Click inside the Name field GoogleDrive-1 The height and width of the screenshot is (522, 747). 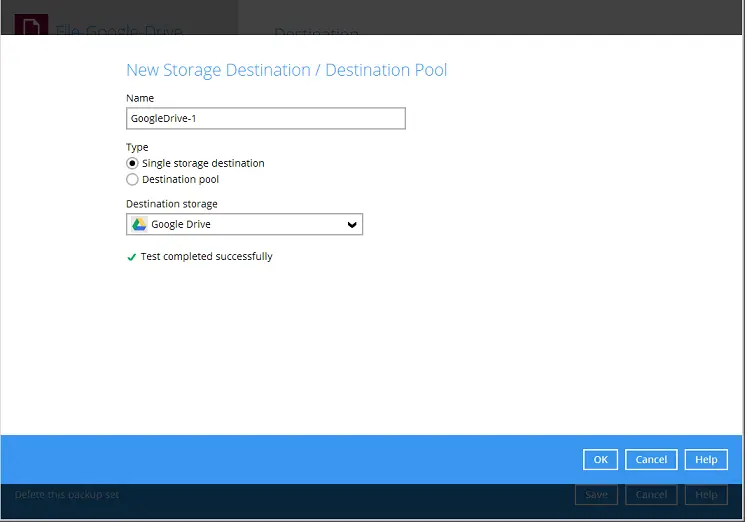(x=265, y=118)
